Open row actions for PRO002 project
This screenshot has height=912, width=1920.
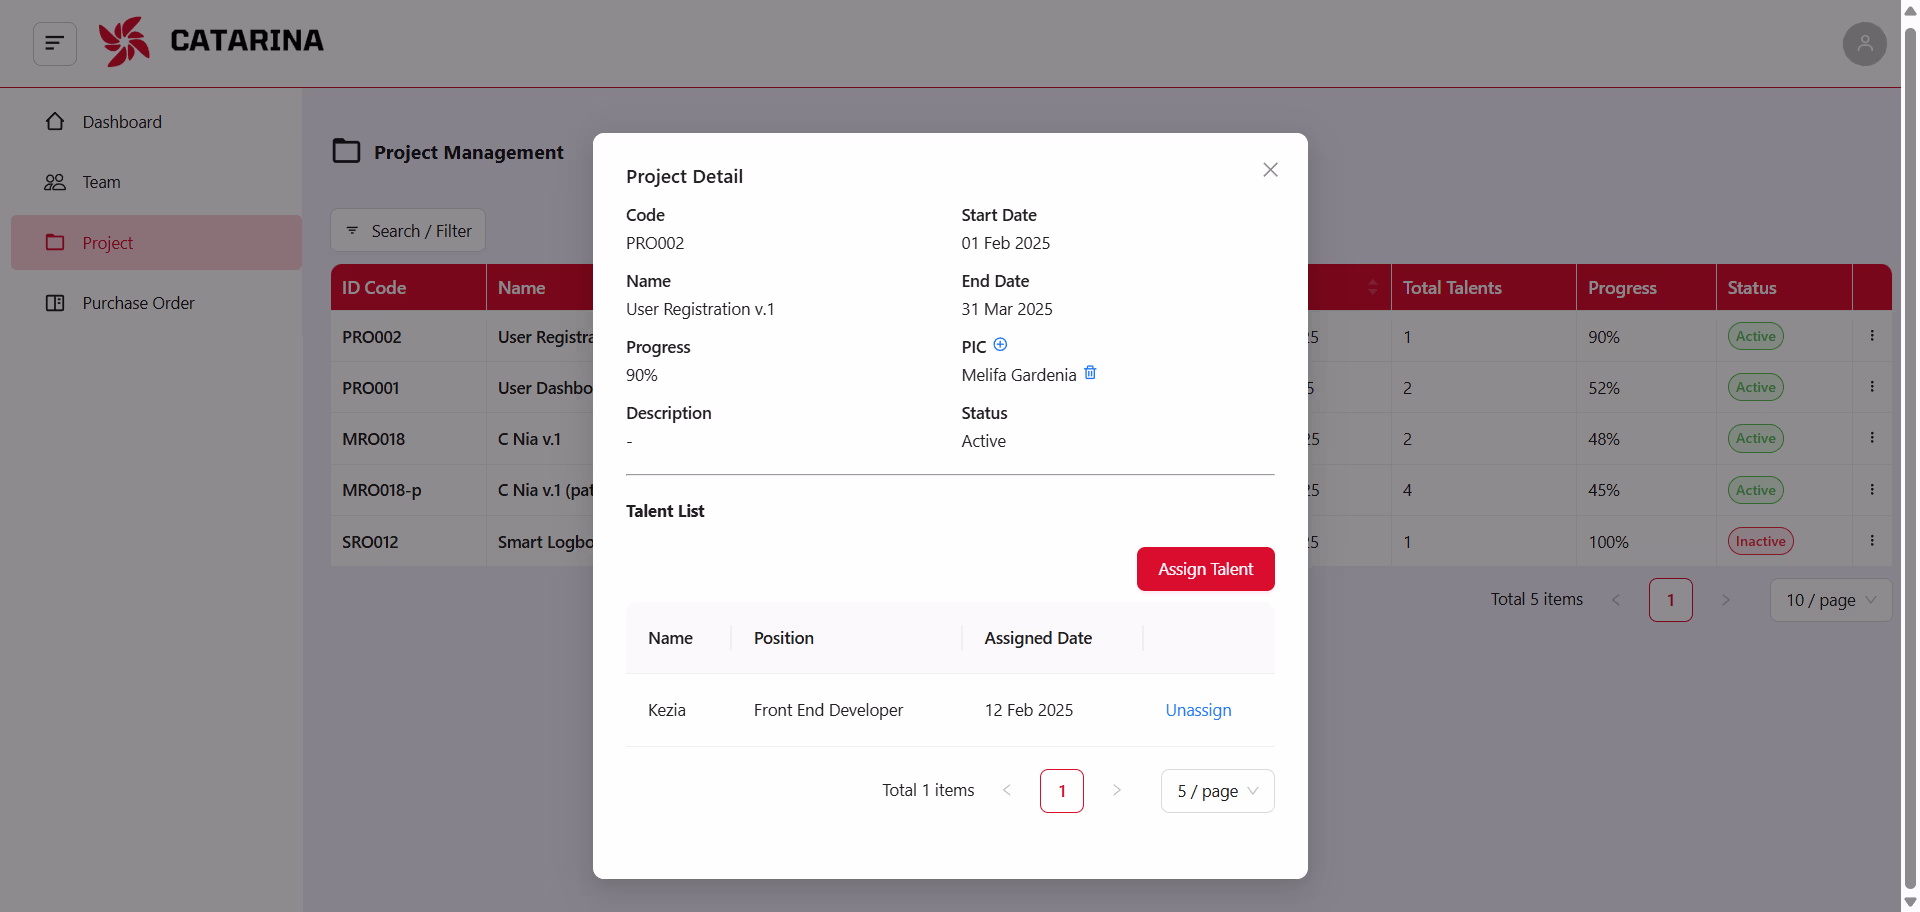click(1872, 336)
